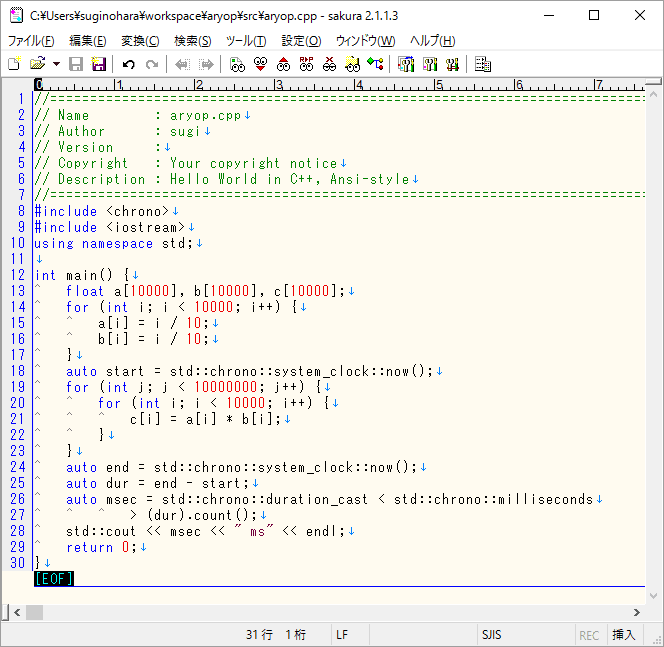Click the split box above vertical scrollbar

(x=653, y=82)
